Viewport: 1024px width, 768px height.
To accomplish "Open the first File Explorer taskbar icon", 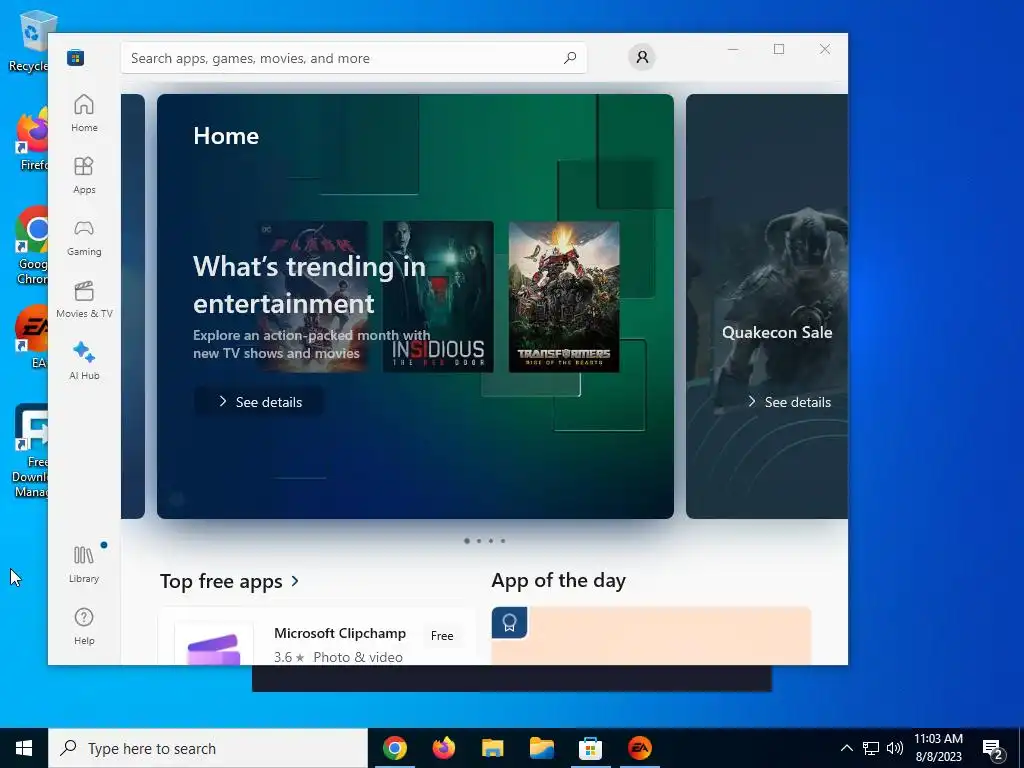I will coord(492,748).
